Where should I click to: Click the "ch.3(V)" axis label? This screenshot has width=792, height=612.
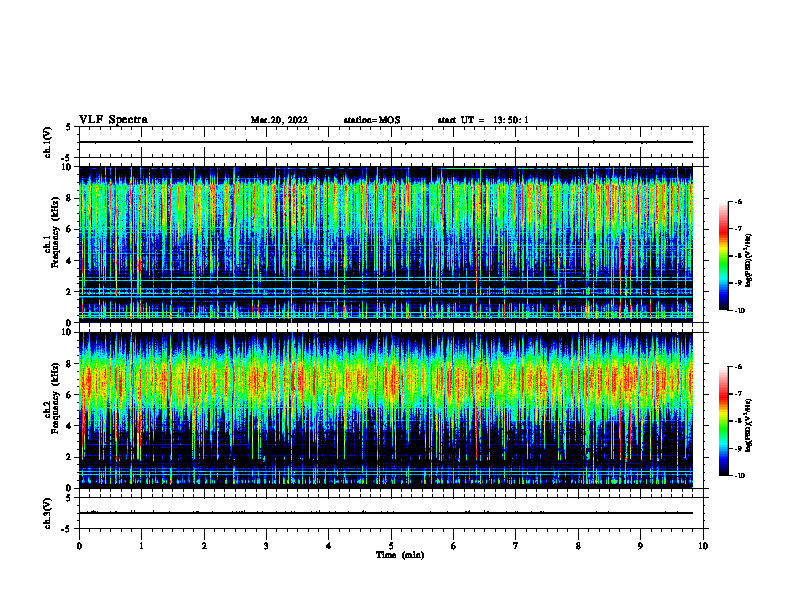pyautogui.click(x=48, y=513)
